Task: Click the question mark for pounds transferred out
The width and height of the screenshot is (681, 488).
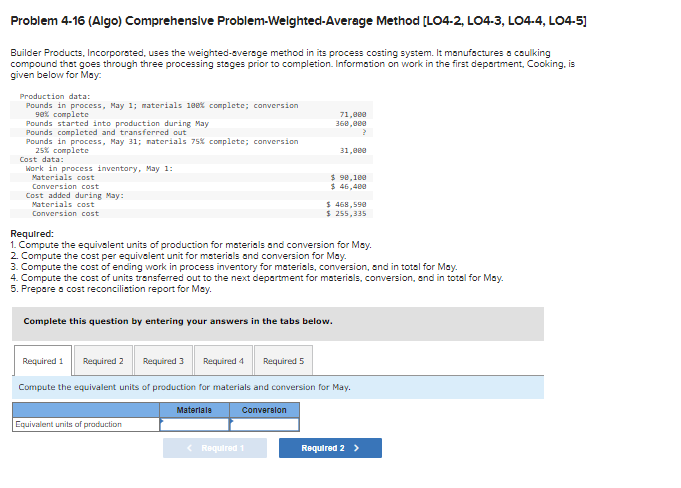Action: [364, 133]
